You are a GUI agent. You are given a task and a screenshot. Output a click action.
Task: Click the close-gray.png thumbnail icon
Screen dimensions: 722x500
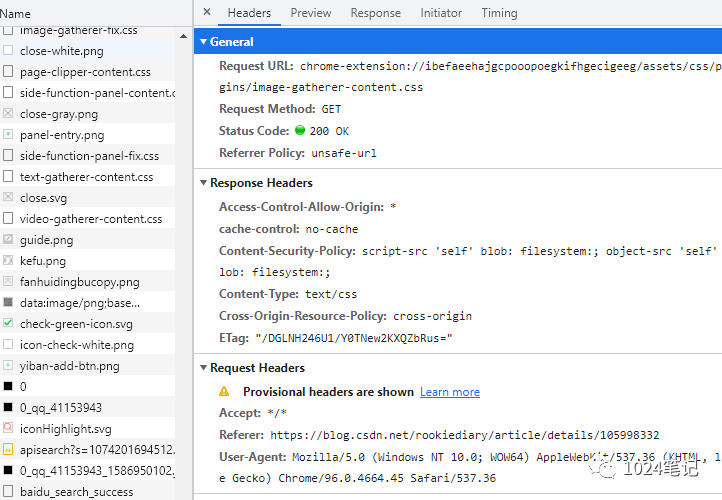8,114
